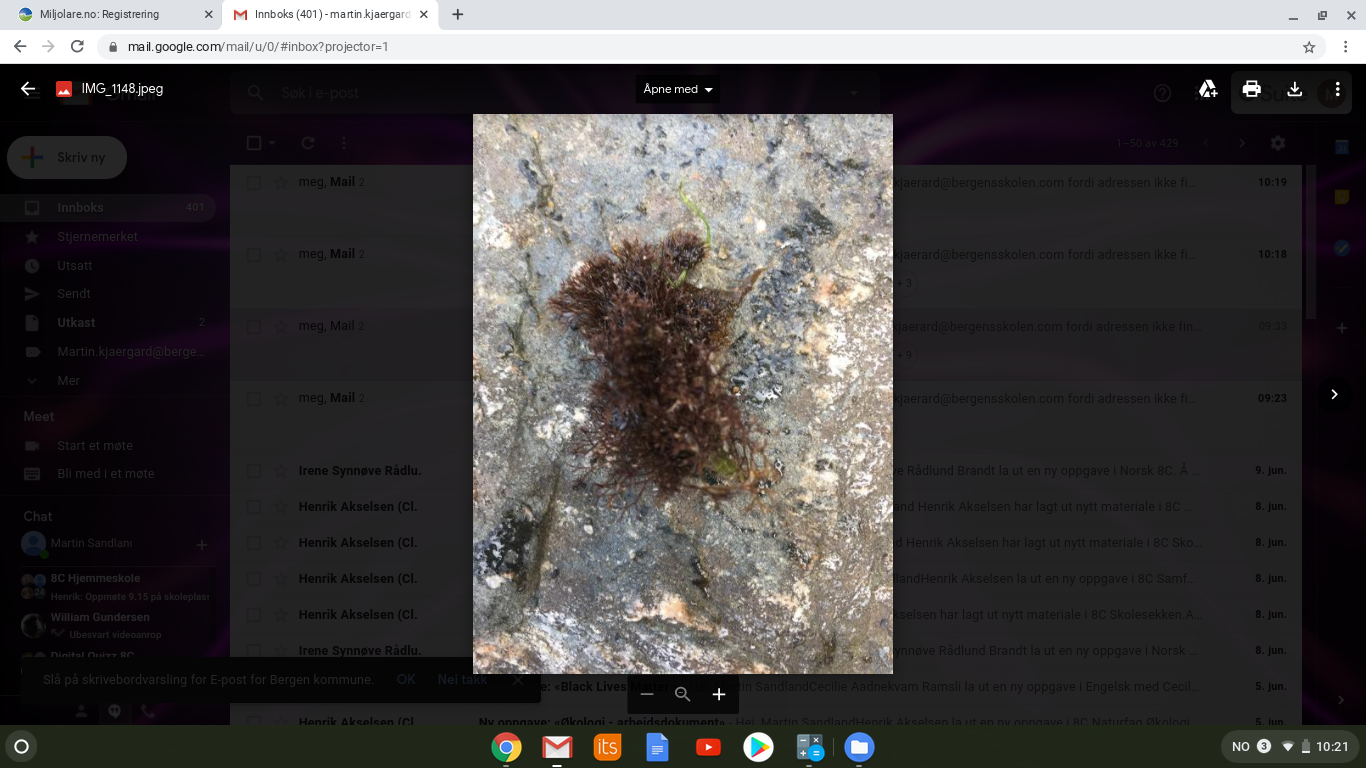Open Google Docs from the shelf
The height and width of the screenshot is (768, 1366).
(657, 747)
